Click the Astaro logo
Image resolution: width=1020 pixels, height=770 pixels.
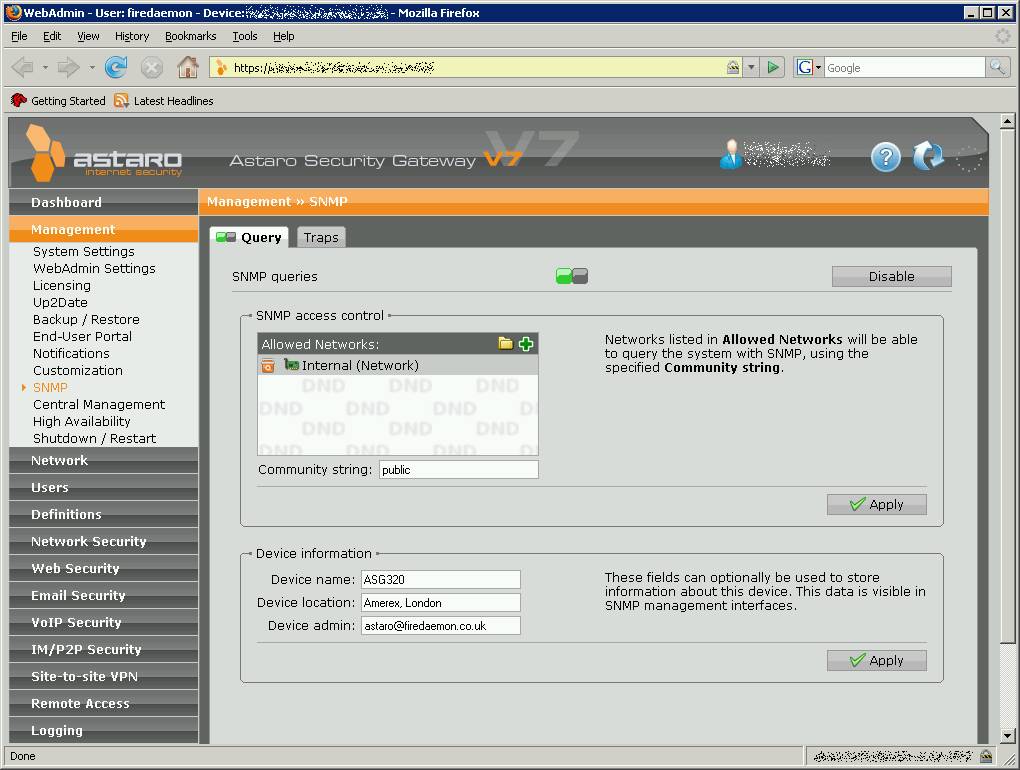click(104, 153)
